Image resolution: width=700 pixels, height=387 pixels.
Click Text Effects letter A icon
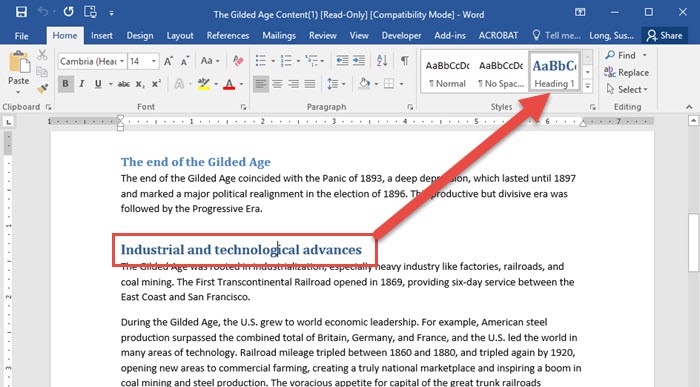click(x=179, y=84)
